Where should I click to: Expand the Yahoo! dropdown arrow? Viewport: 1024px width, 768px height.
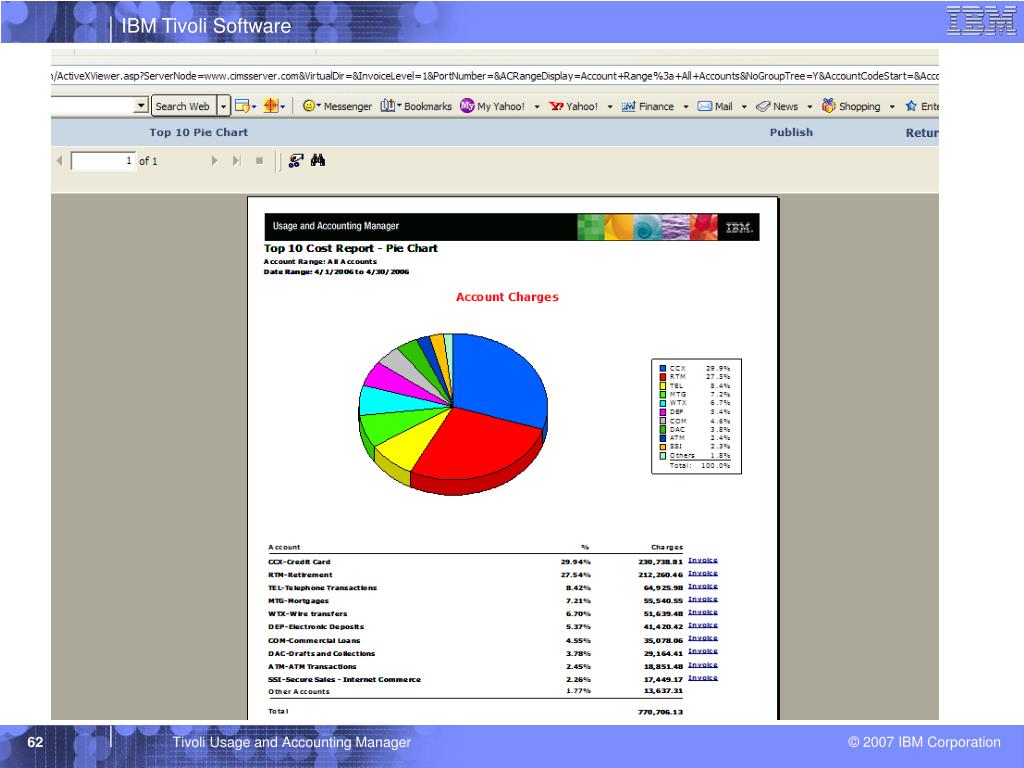(610, 106)
